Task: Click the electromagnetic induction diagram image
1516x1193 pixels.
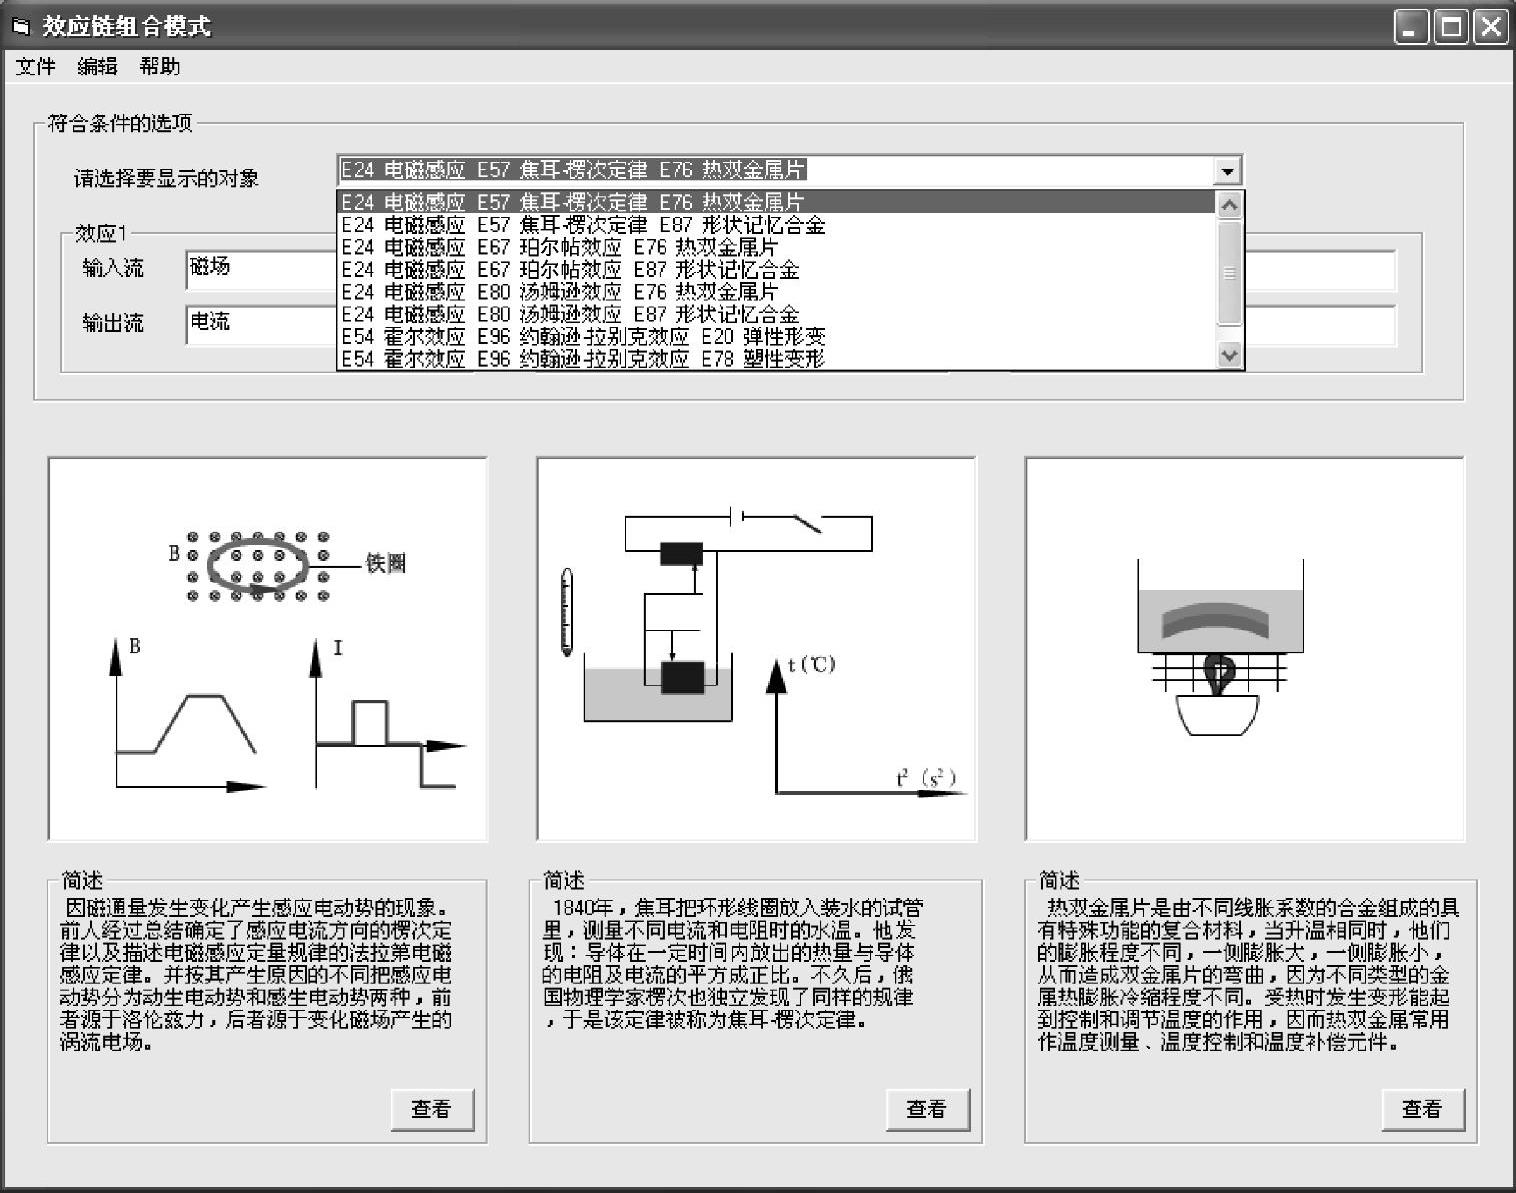Action: [268, 649]
